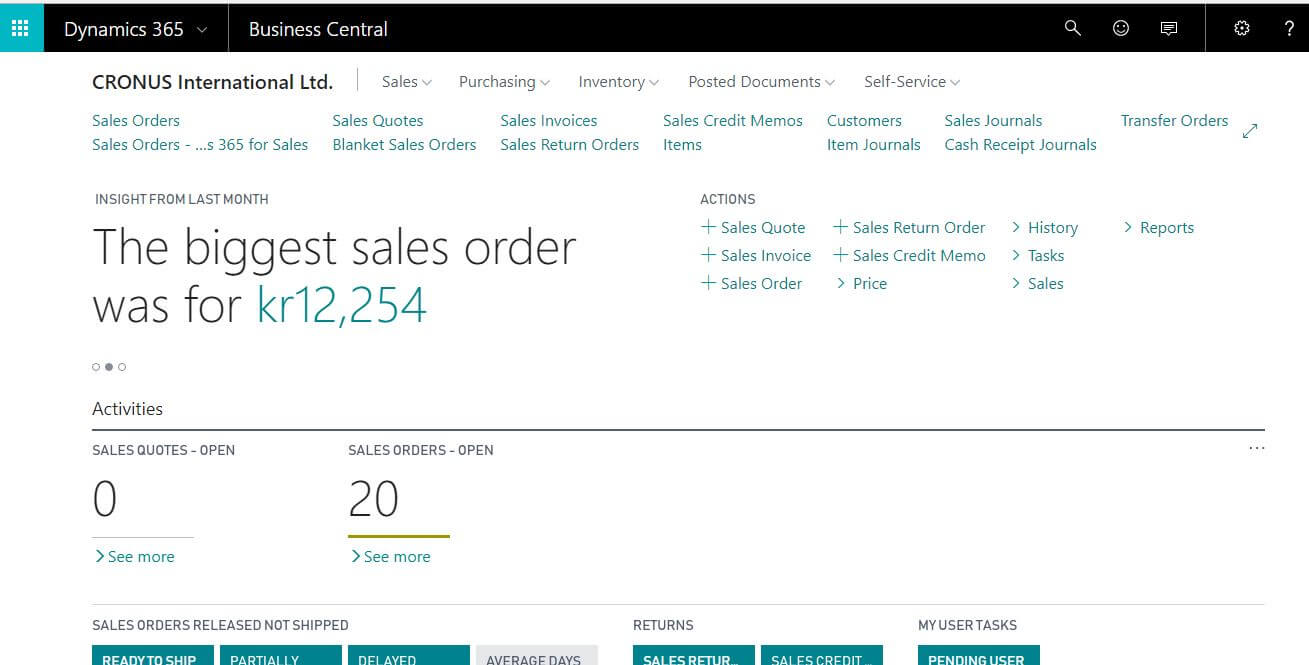Open the Sales Quotes - Open cue showing 0
The image size is (1309, 665).
(x=105, y=499)
